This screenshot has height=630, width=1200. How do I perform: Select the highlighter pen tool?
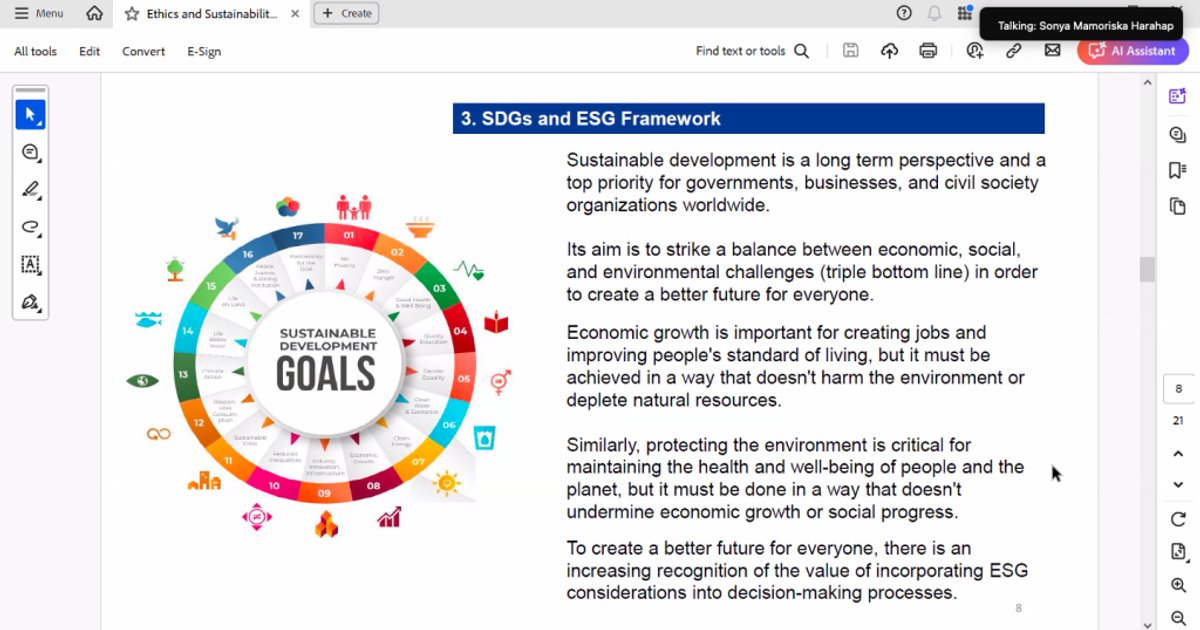click(x=30, y=189)
